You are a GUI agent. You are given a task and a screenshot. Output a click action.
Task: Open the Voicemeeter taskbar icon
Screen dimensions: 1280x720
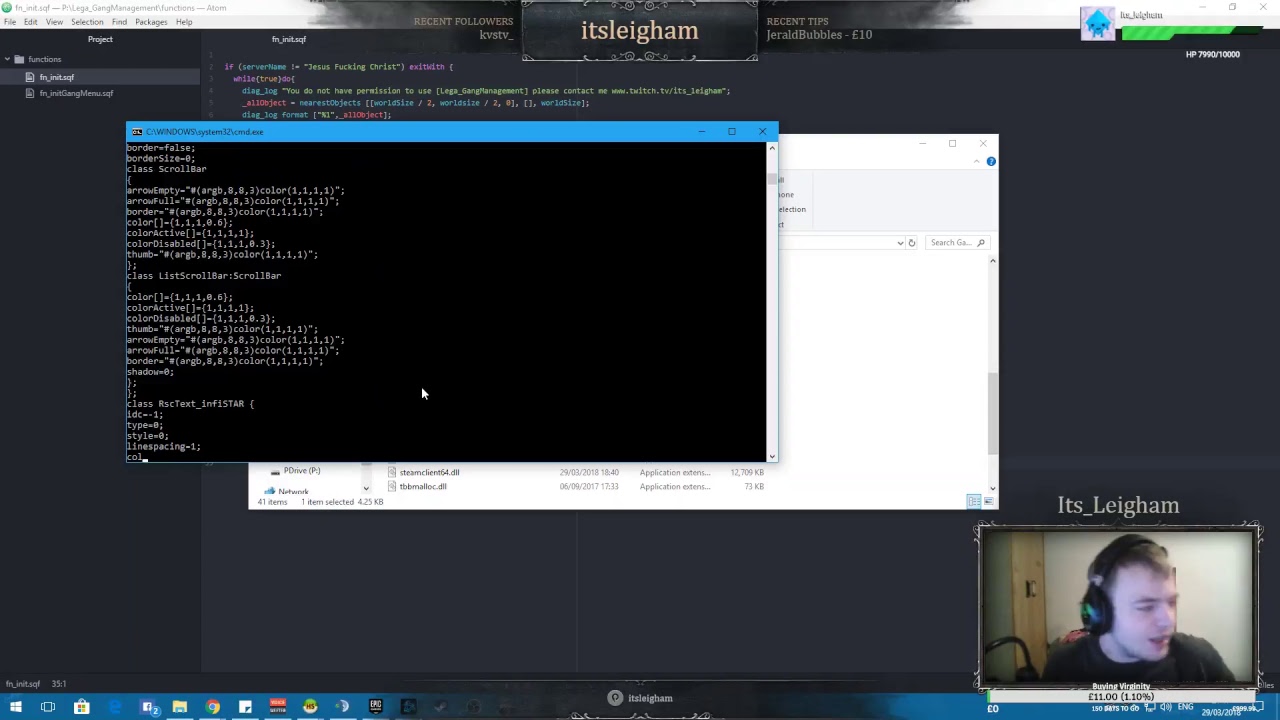point(278,708)
